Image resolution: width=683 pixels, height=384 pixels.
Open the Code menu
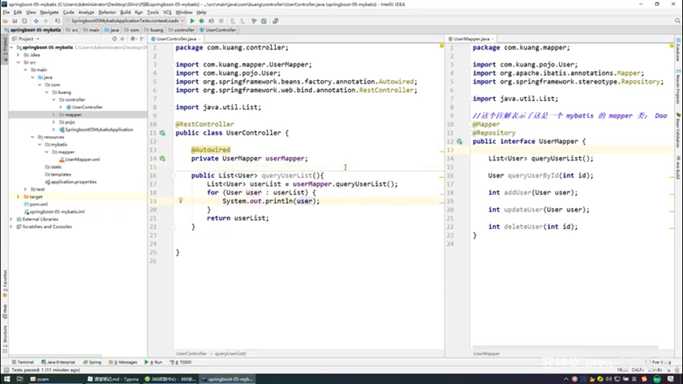click(x=68, y=12)
